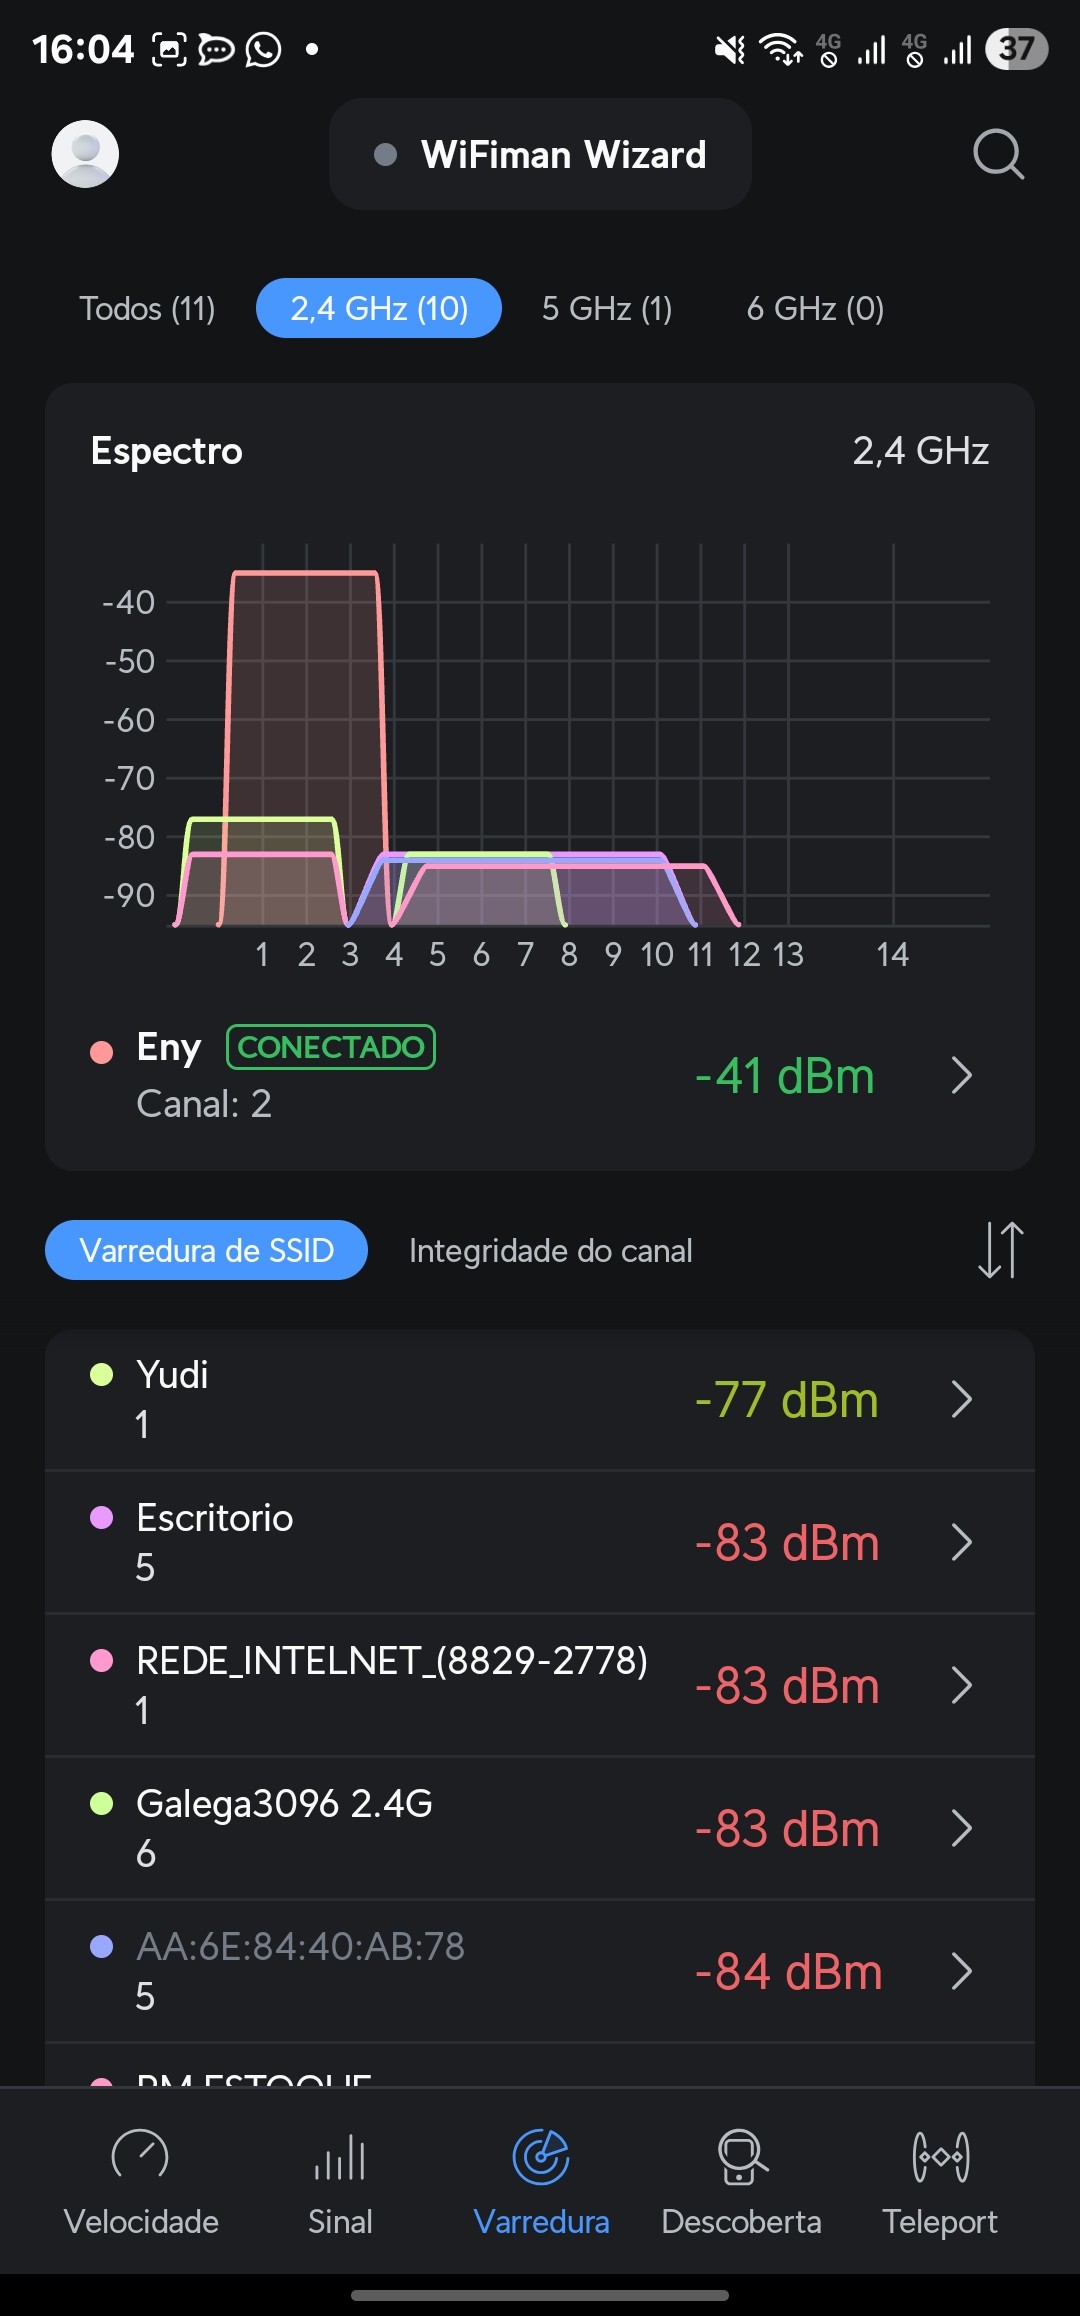The width and height of the screenshot is (1080, 2316).
Task: Tap the green dot beside Galega3096 2.4G
Action: point(101,1803)
